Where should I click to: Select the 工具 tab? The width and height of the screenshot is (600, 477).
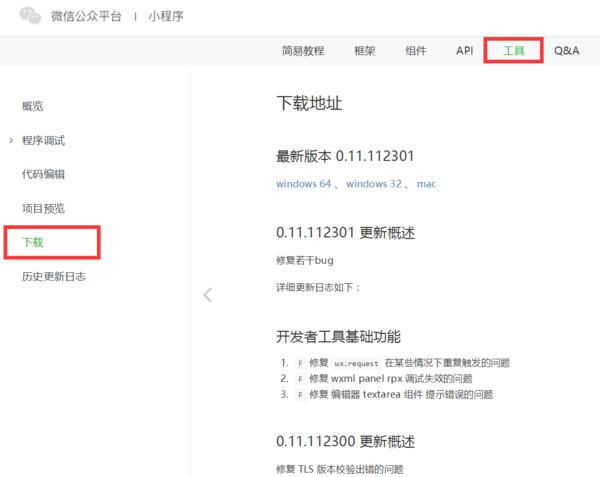coord(513,50)
